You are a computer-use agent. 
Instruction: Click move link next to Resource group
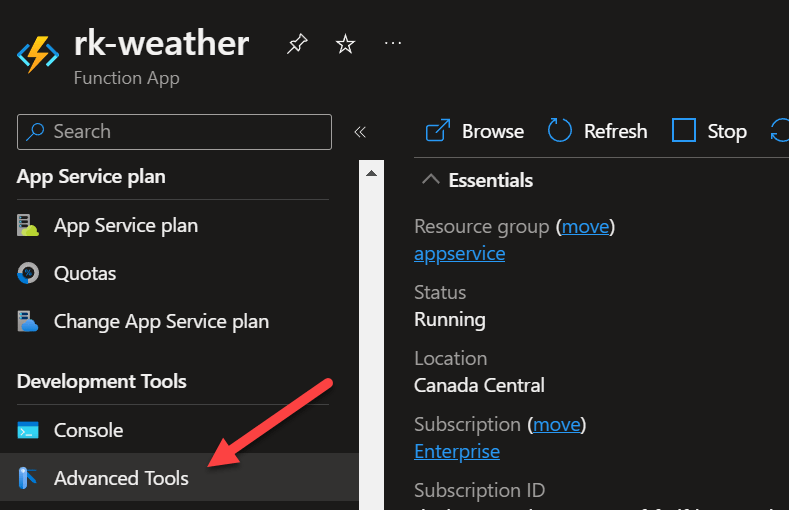585,227
